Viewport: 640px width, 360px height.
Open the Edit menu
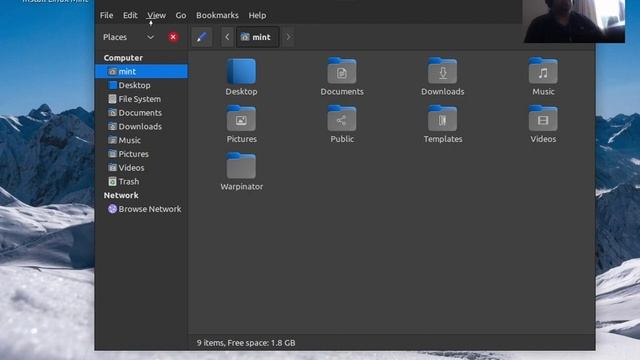[130, 15]
